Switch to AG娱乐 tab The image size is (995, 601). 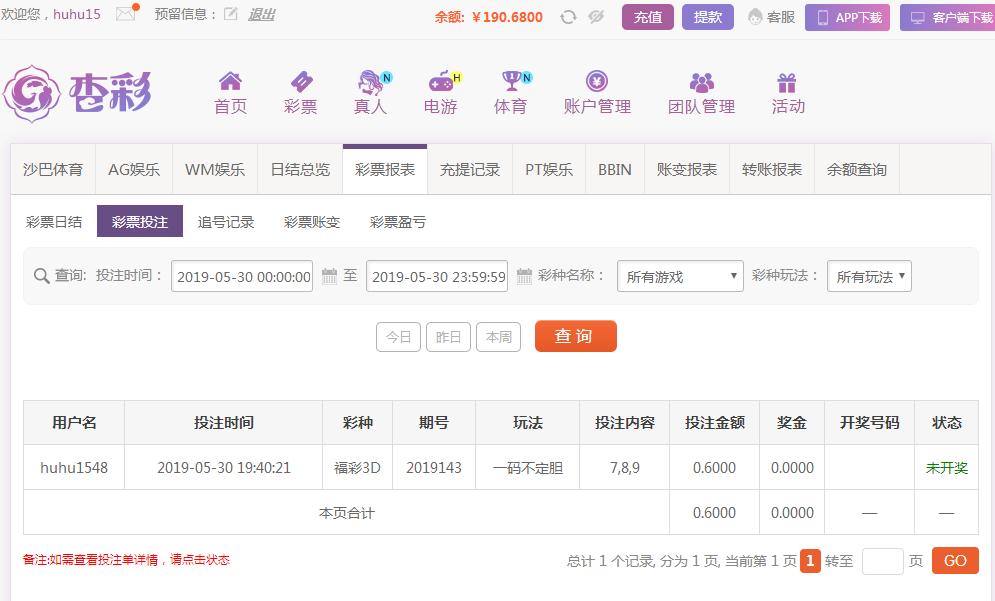(x=134, y=169)
